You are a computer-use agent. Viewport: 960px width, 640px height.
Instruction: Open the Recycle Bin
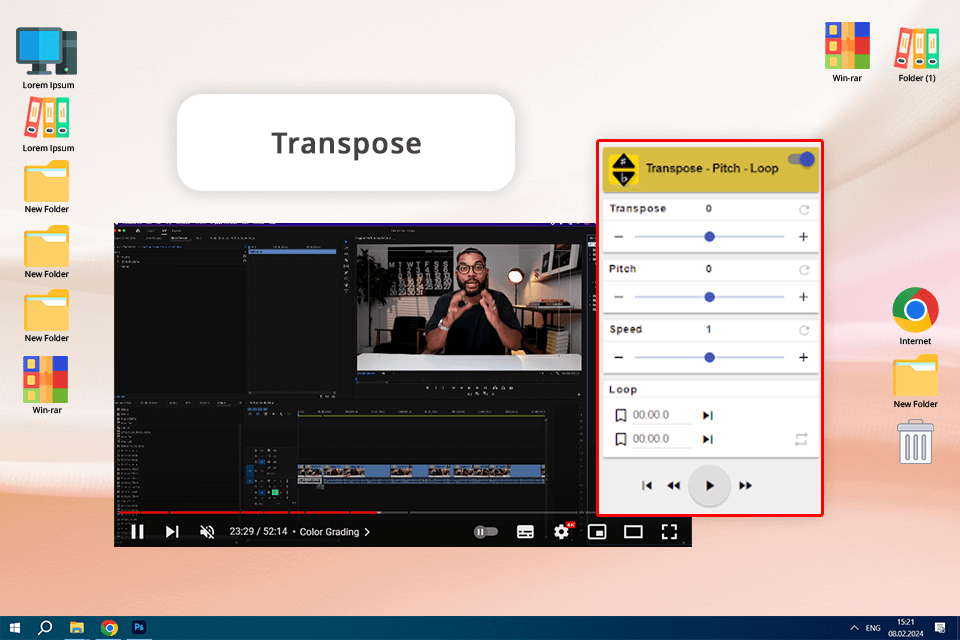point(915,441)
